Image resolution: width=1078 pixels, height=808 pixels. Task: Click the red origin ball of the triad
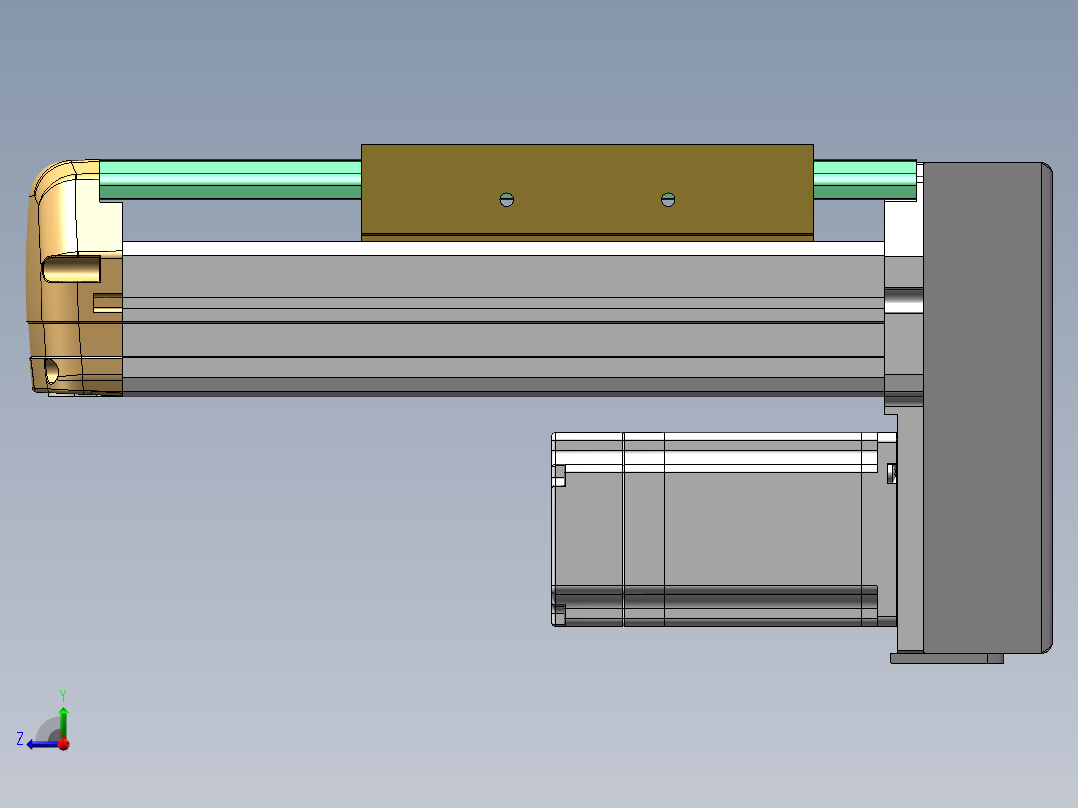[64, 744]
